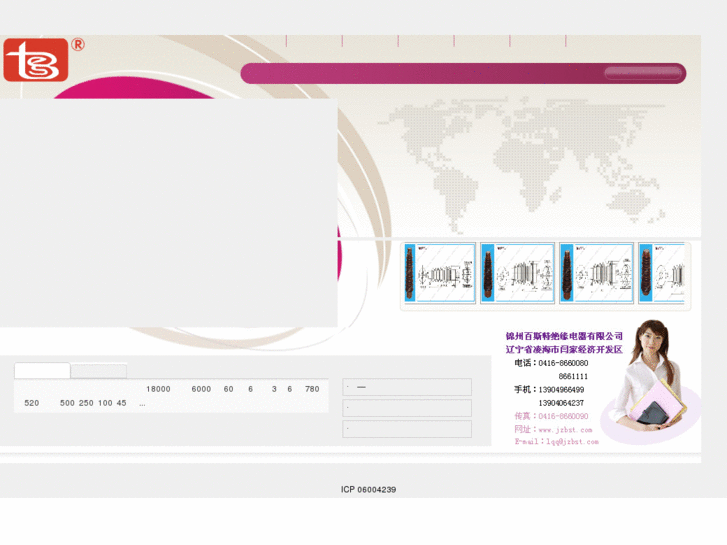Click the website address www.jzbst.com
The image size is (727, 545).
tap(565, 430)
